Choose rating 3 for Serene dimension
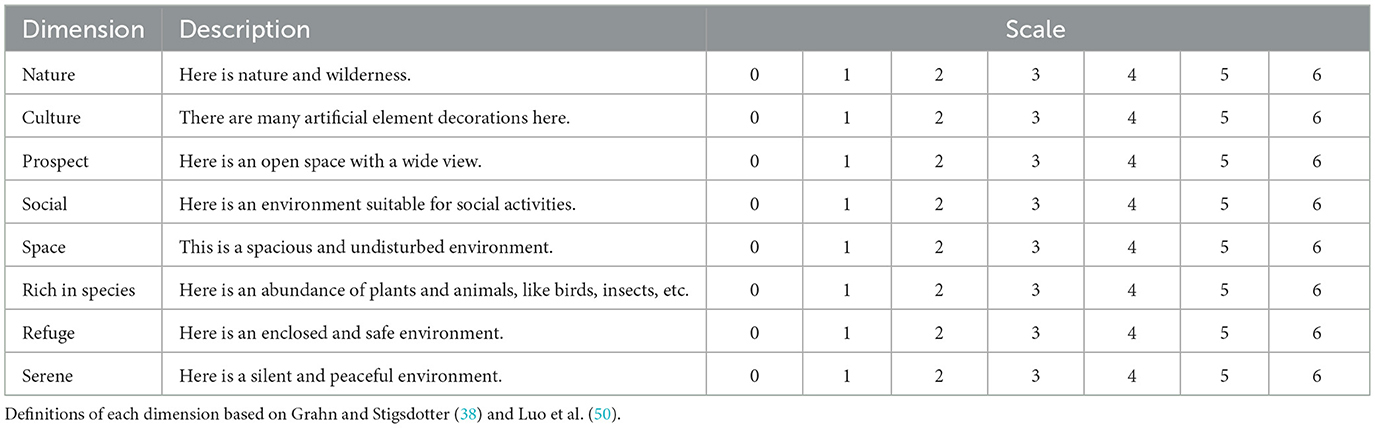The image size is (1375, 428). point(1035,376)
